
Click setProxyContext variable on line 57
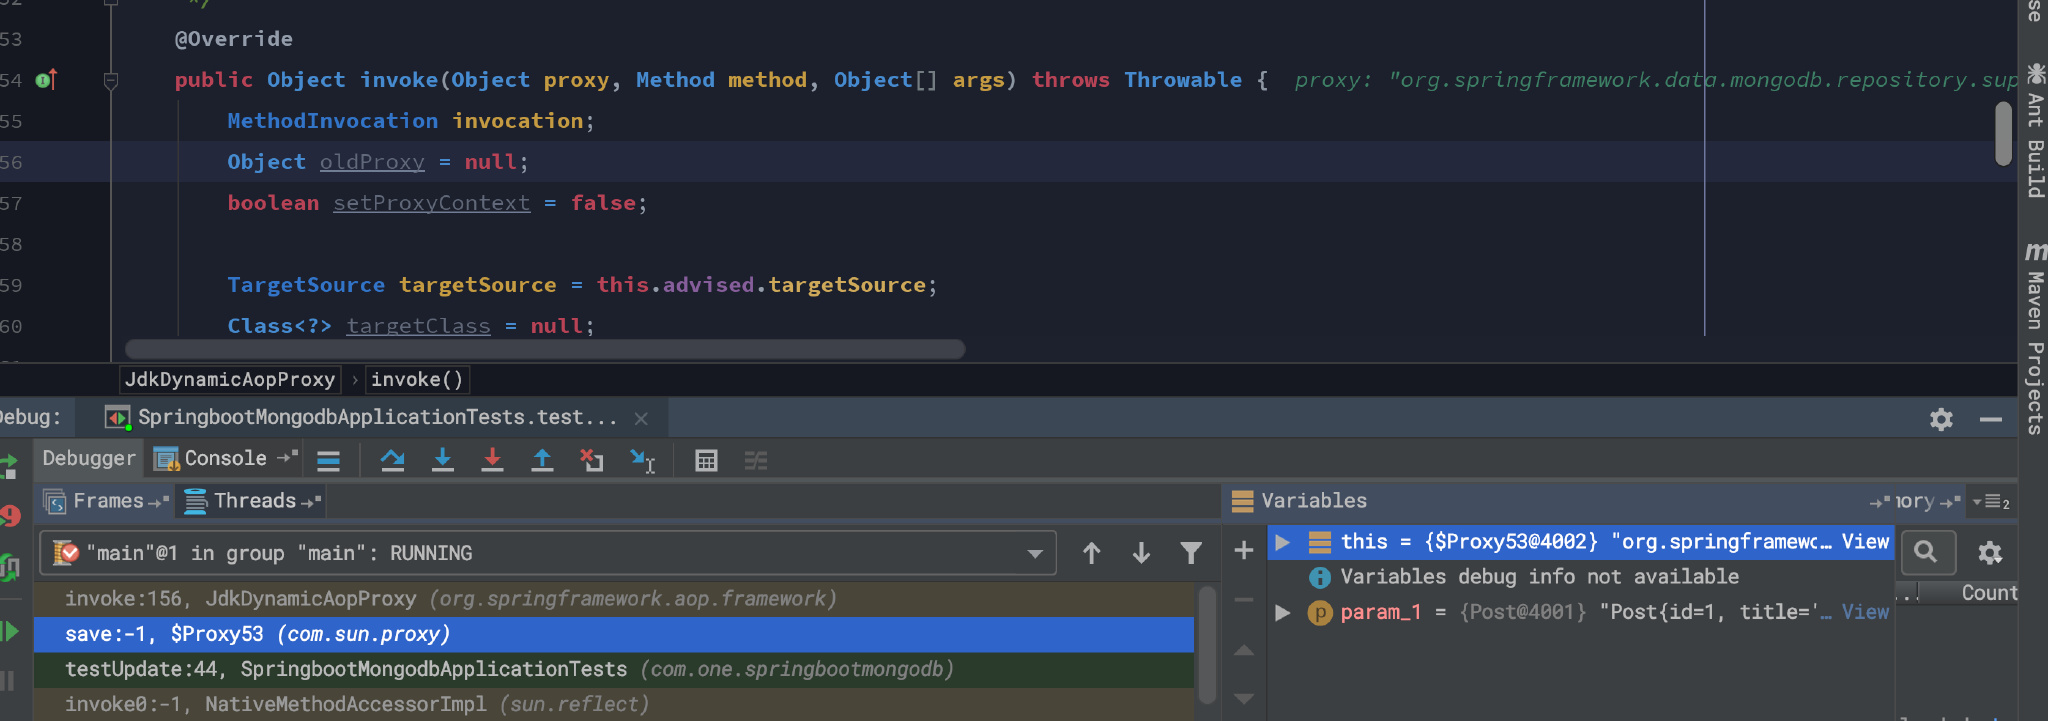(432, 203)
